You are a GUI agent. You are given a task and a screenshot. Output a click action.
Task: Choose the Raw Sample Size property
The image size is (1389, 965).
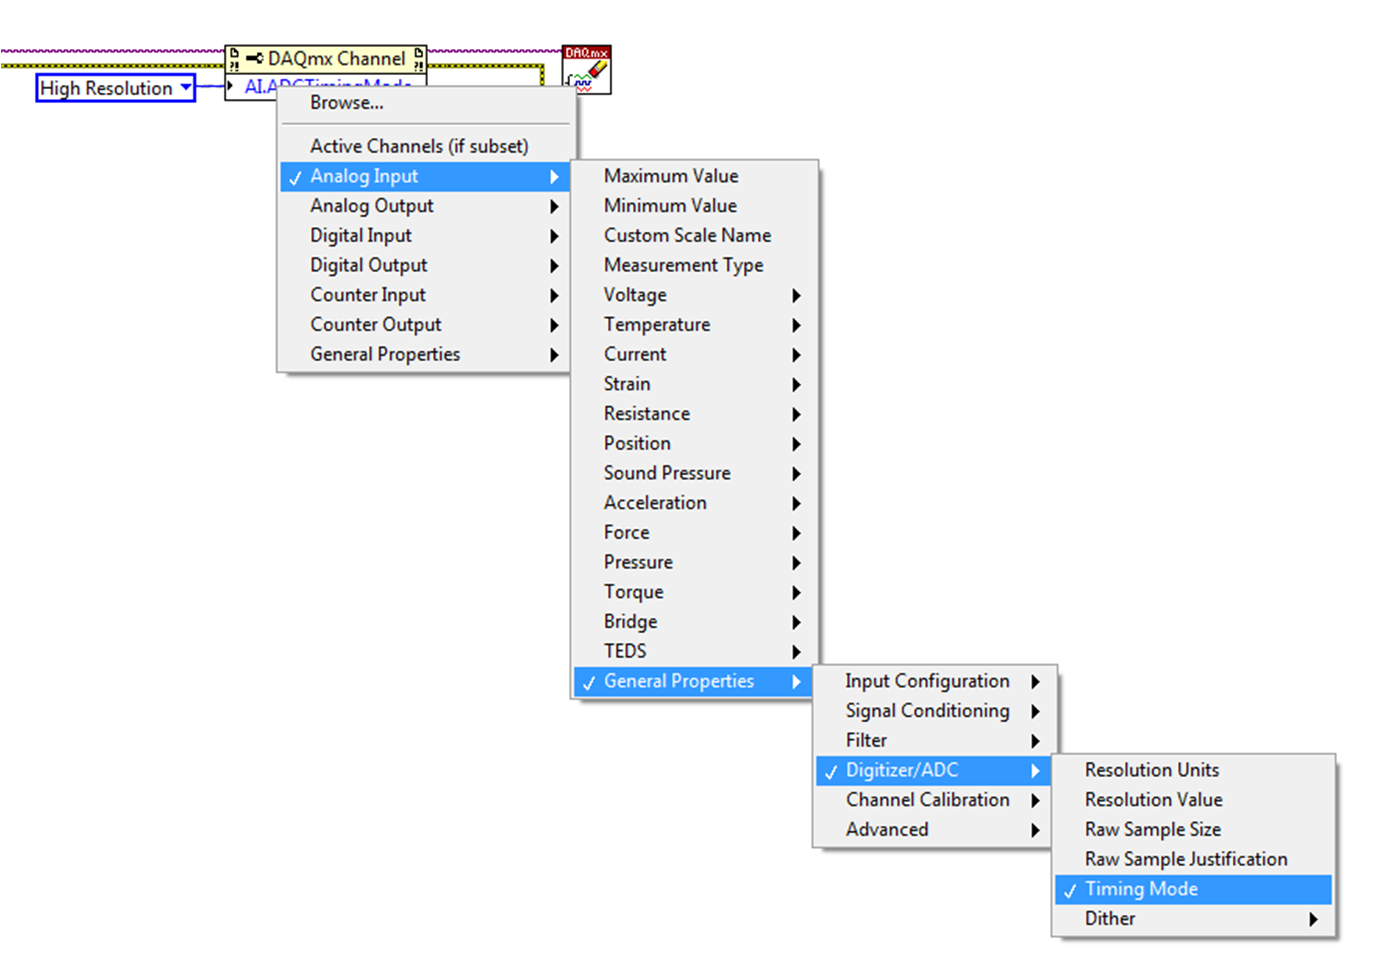tap(1193, 830)
